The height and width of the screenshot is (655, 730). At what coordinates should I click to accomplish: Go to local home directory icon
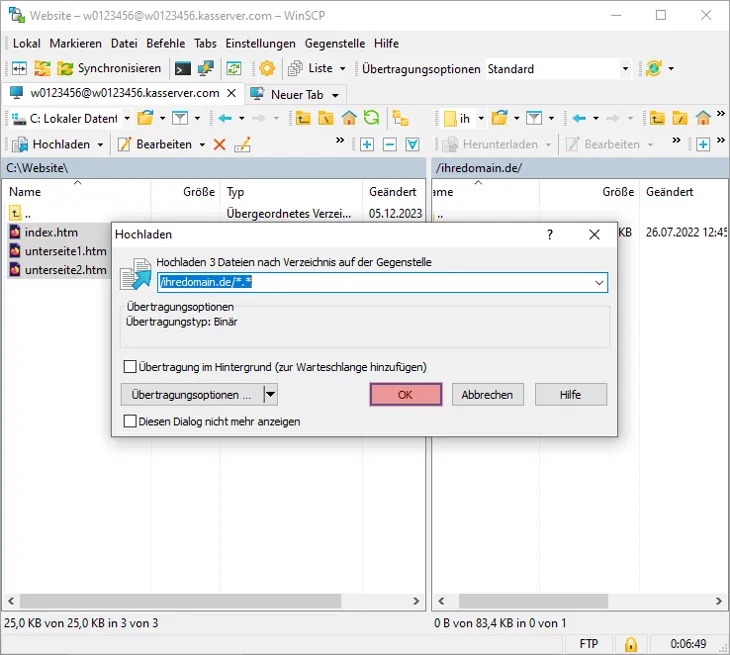(x=349, y=118)
